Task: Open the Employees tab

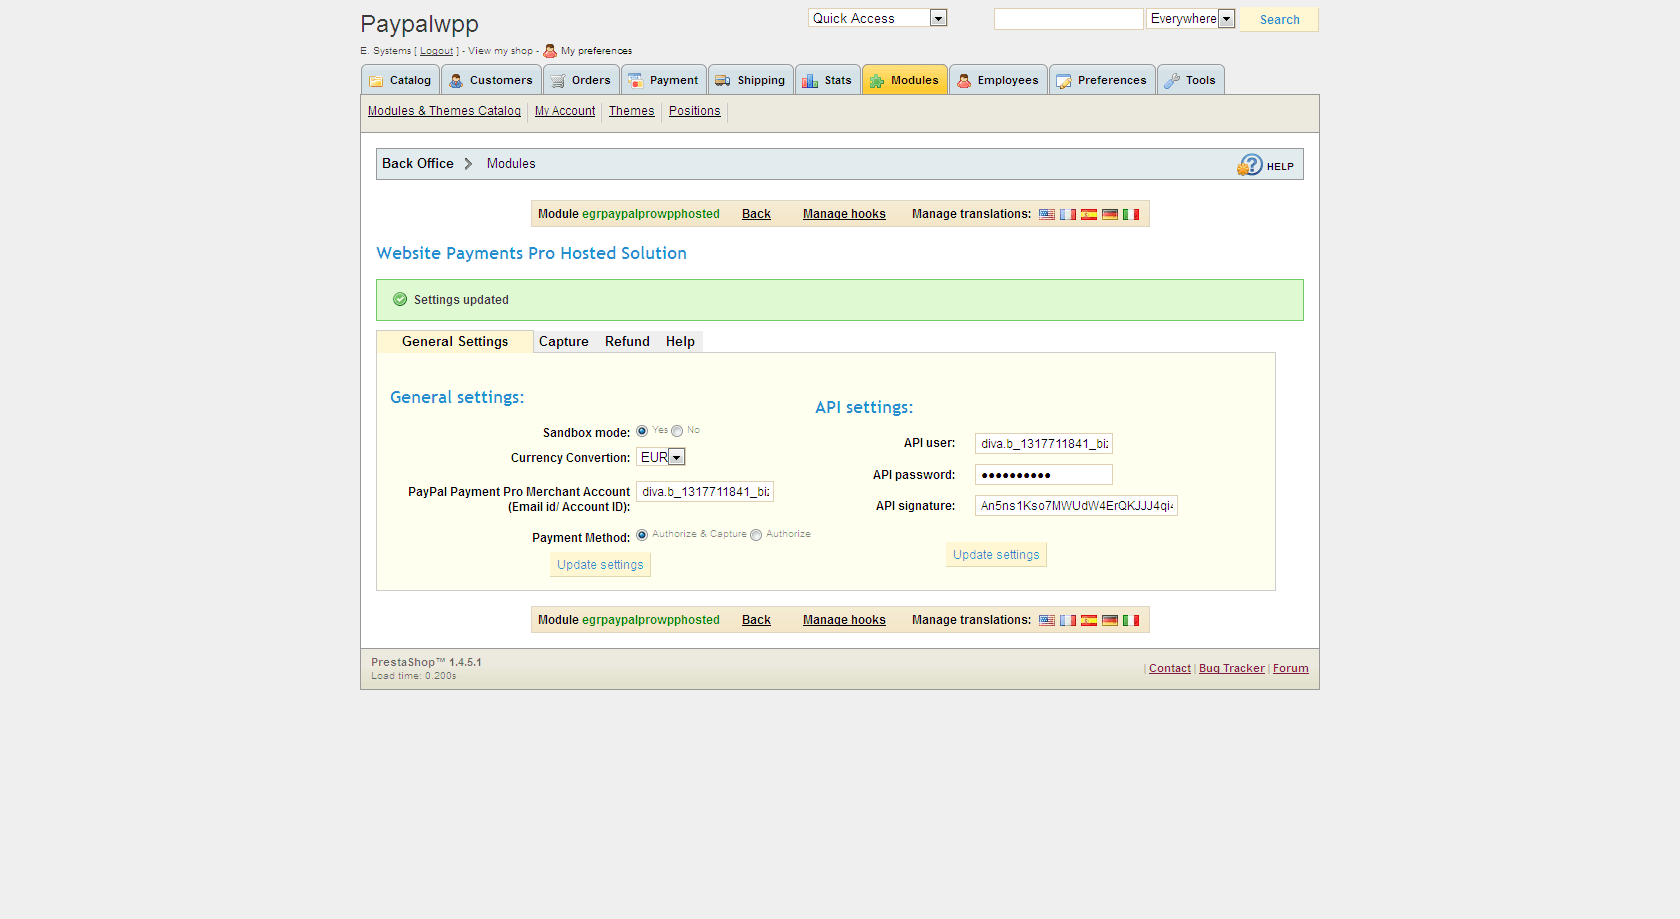Action: click(998, 80)
